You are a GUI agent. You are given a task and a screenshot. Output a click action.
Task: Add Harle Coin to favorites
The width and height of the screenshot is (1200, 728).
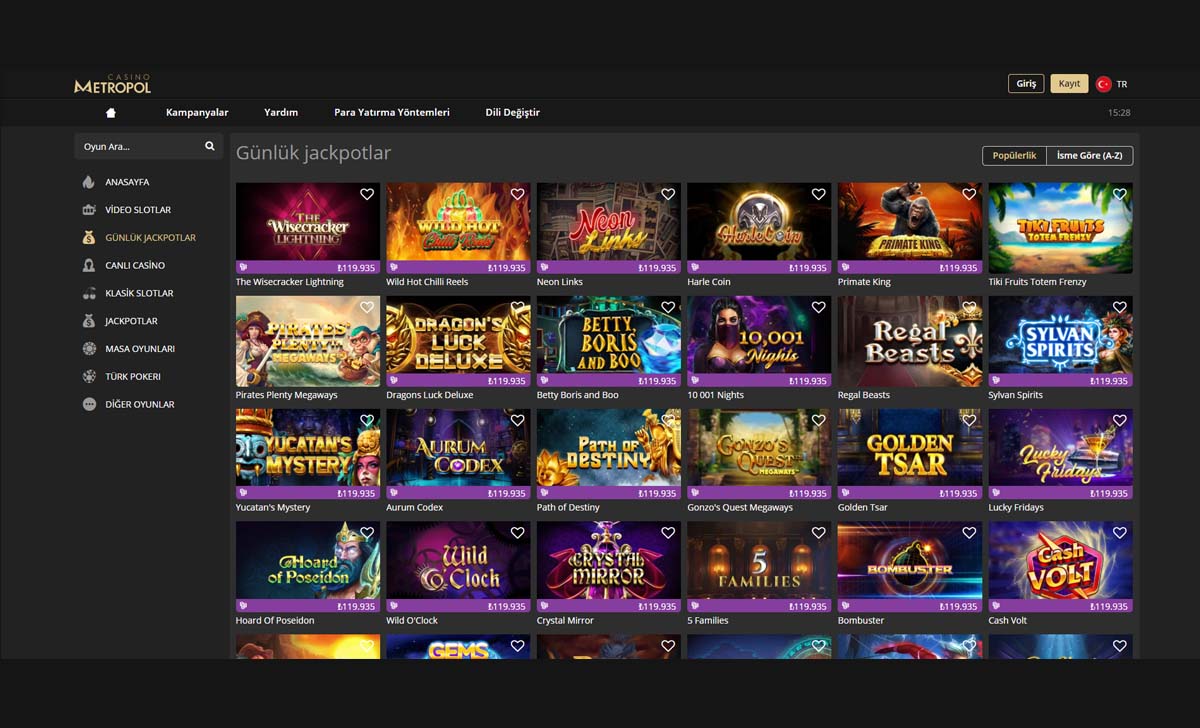coord(818,194)
